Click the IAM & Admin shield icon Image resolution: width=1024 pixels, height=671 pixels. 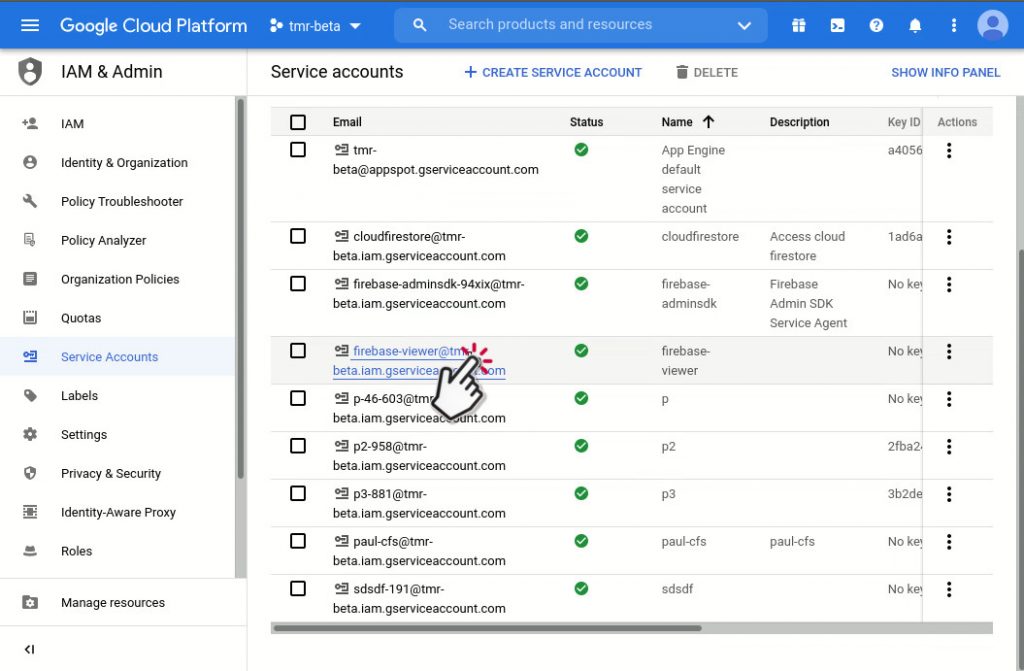click(x=30, y=71)
